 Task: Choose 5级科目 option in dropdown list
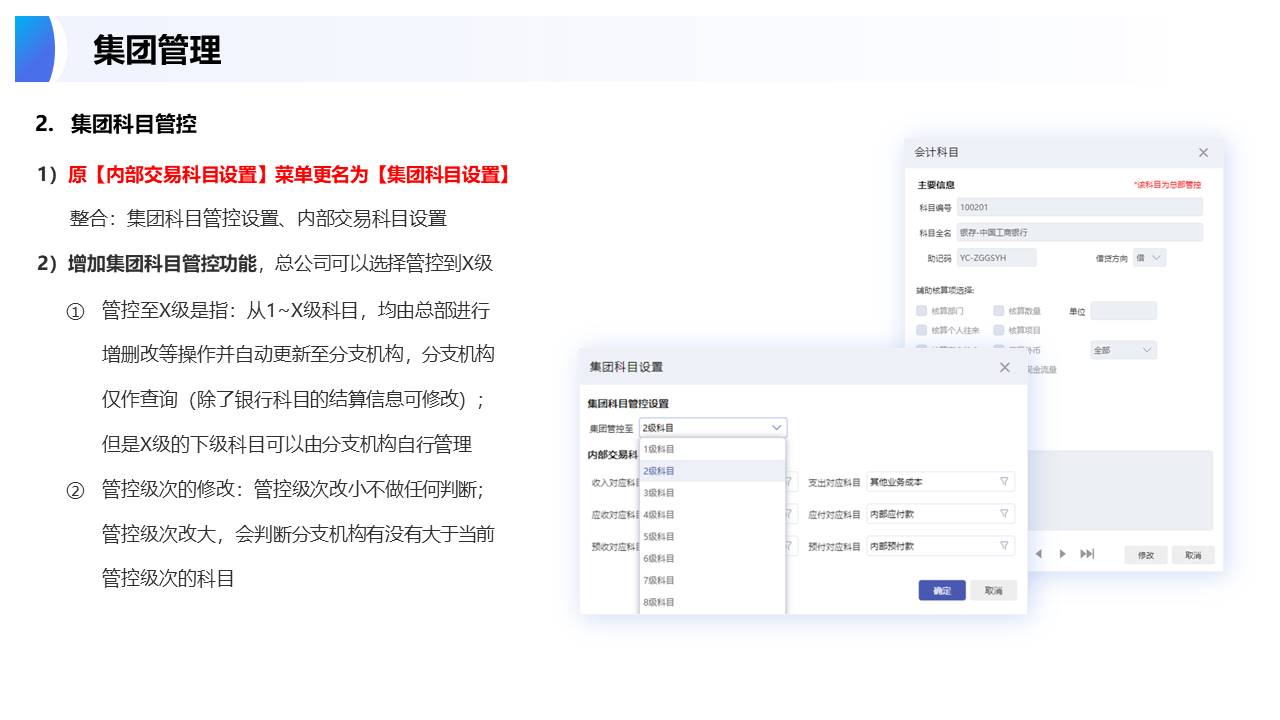(659, 537)
